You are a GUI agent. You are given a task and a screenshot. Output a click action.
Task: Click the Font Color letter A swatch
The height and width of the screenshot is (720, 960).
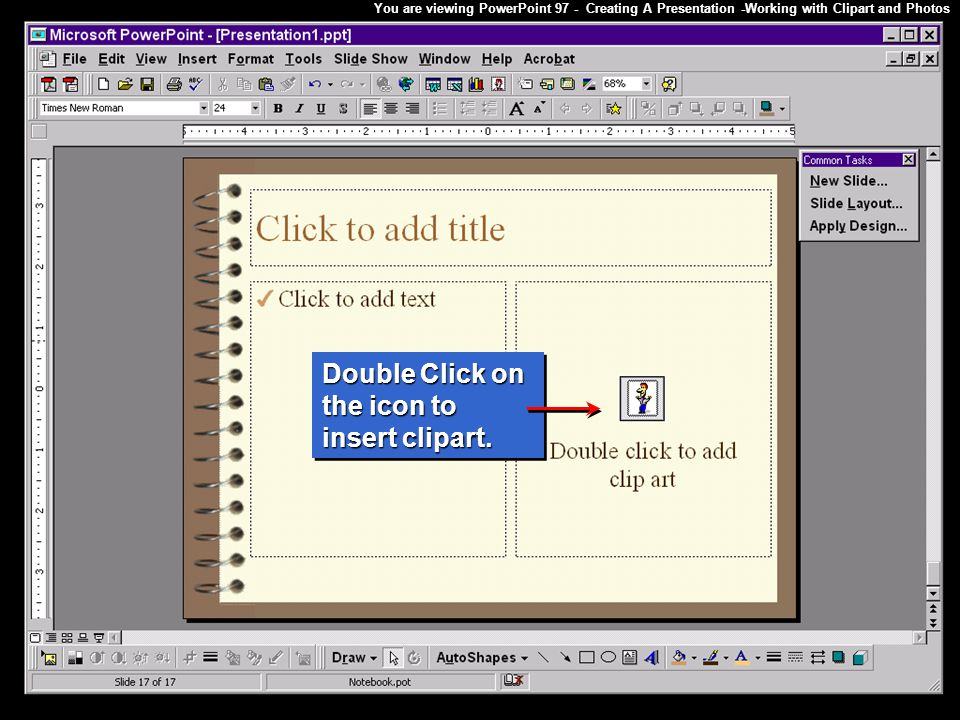[x=742, y=658]
